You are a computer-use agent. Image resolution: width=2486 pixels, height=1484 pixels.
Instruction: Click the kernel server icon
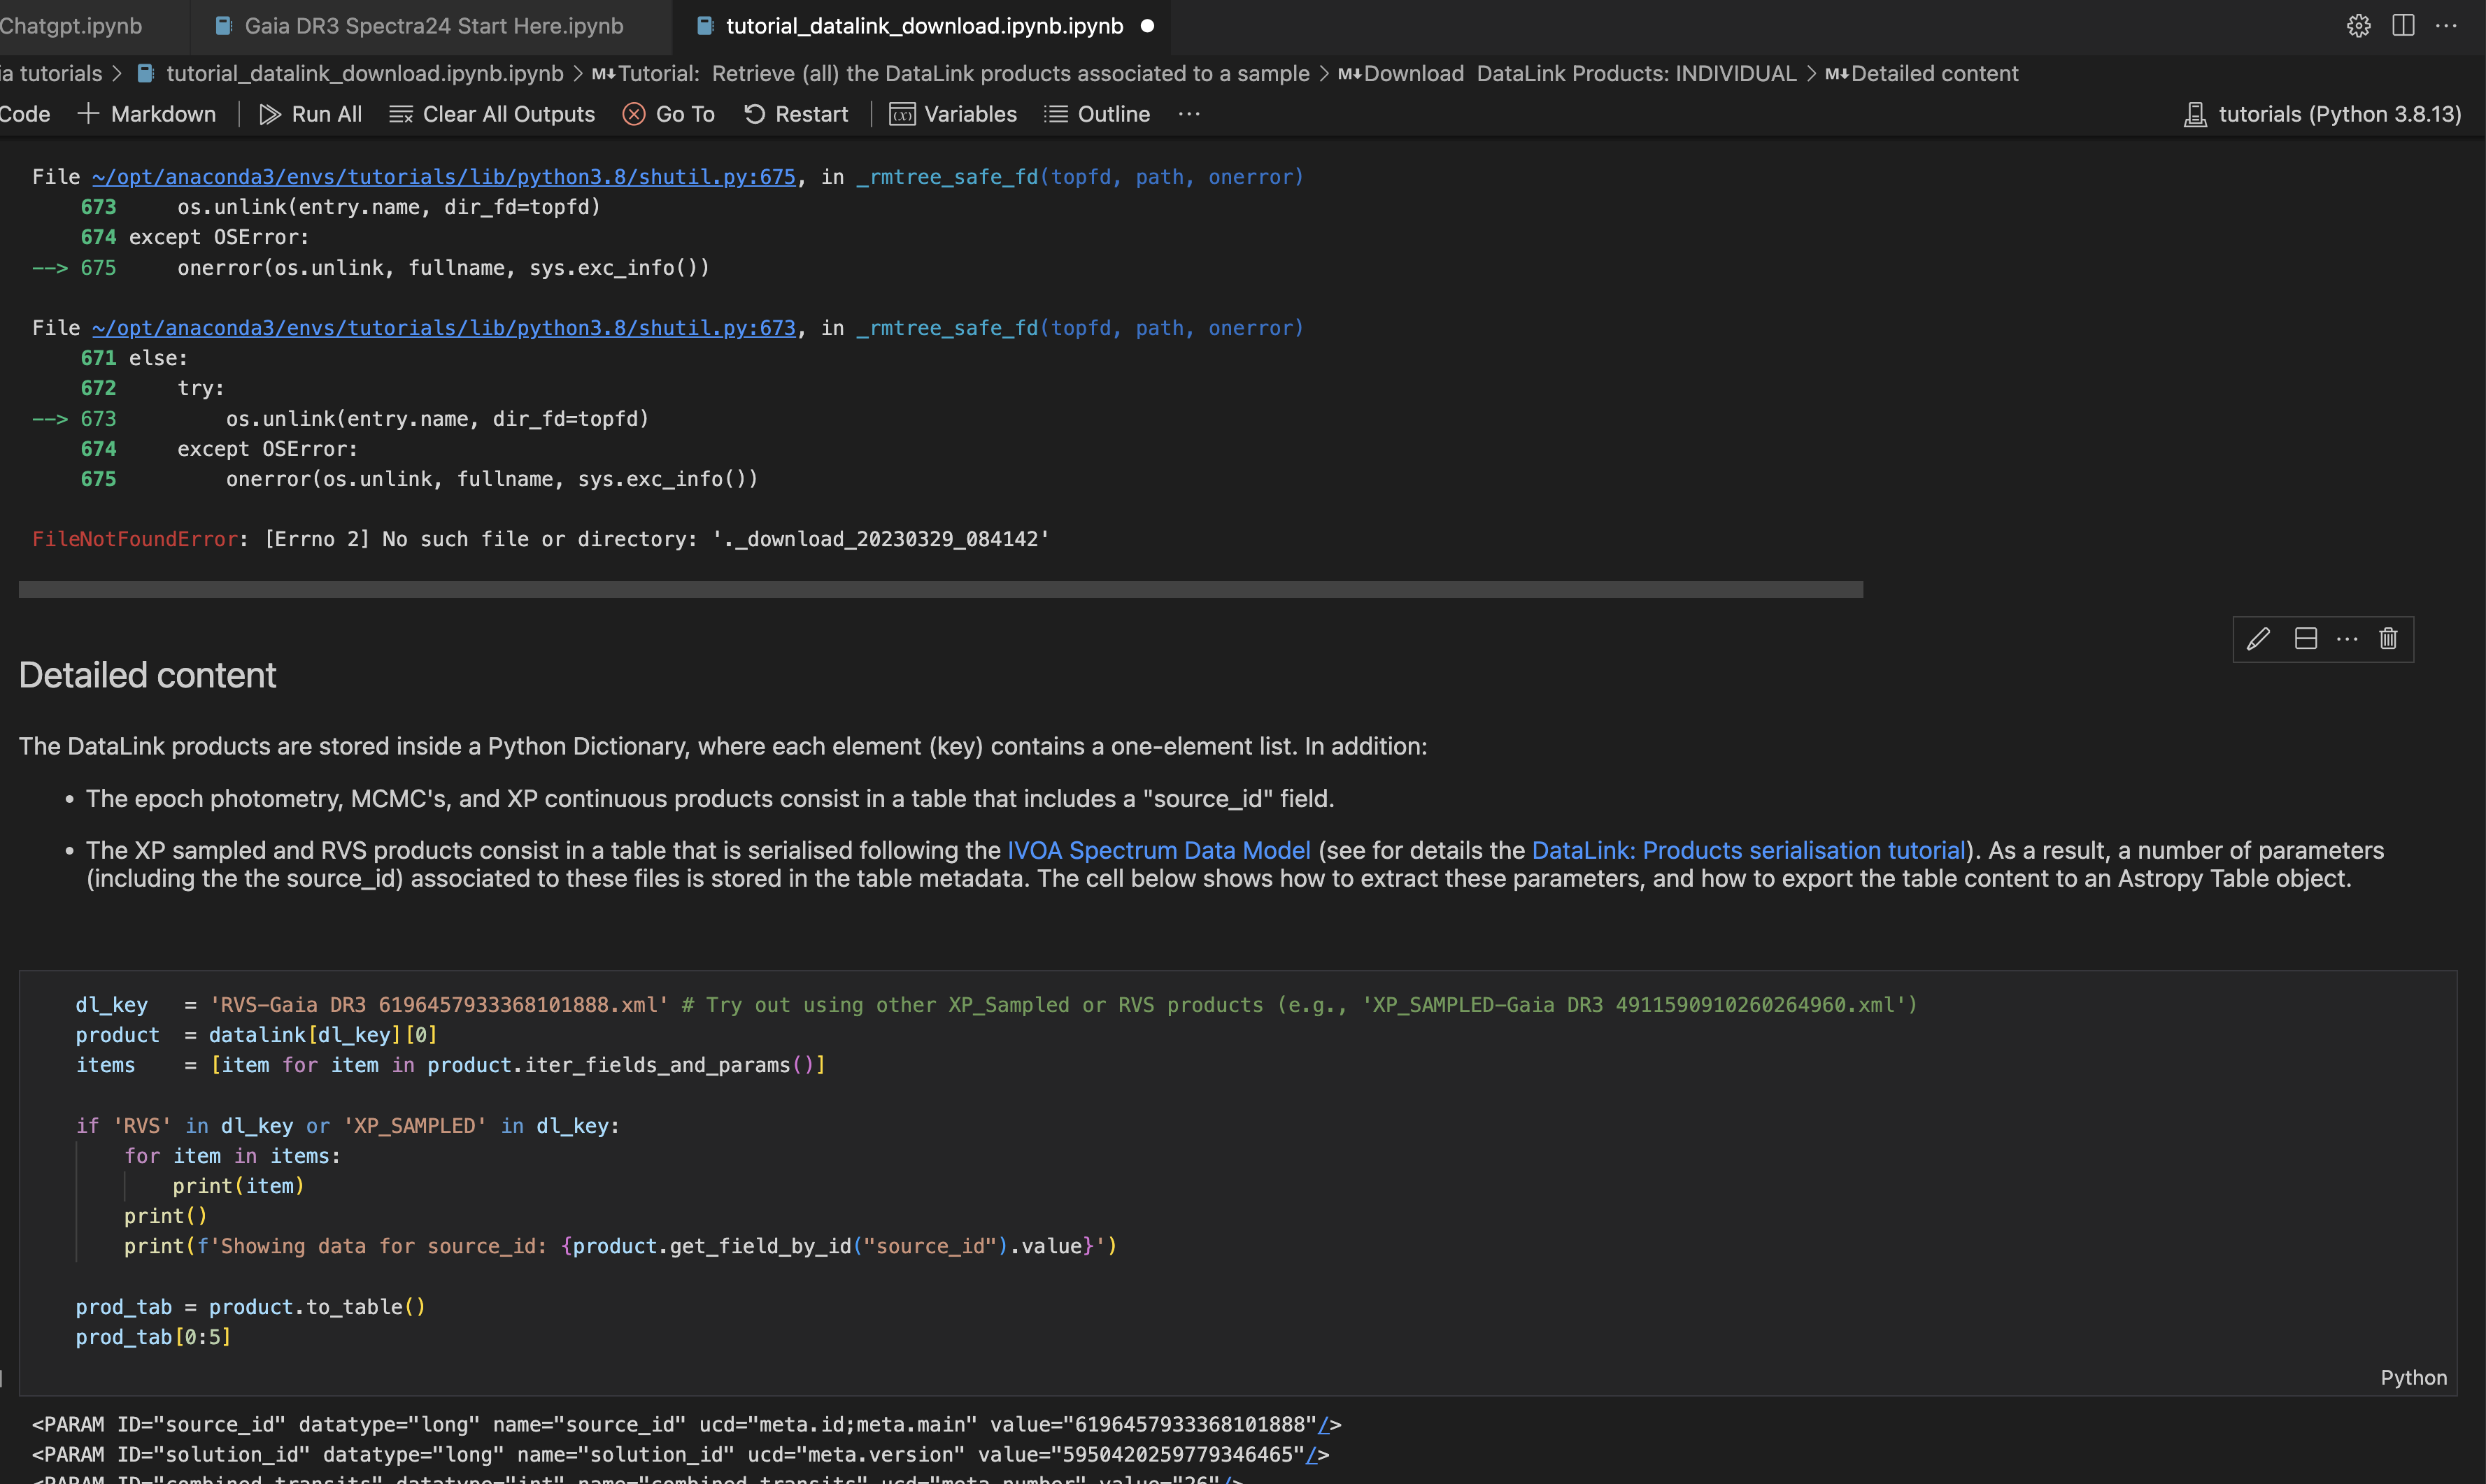(x=2195, y=115)
